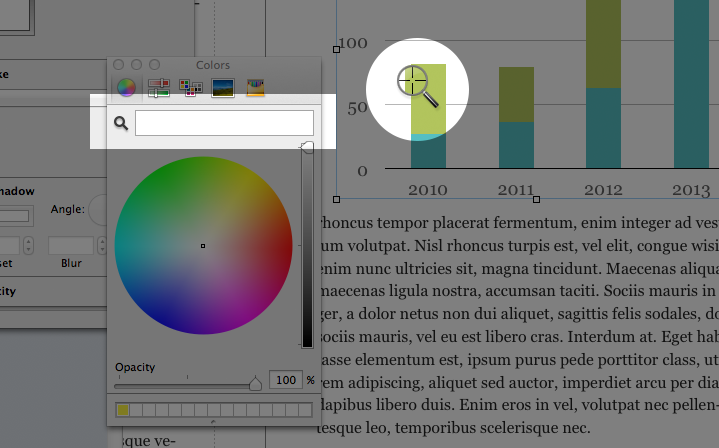
Task: Click the shadow Angle dial
Action: pyautogui.click(x=98, y=210)
